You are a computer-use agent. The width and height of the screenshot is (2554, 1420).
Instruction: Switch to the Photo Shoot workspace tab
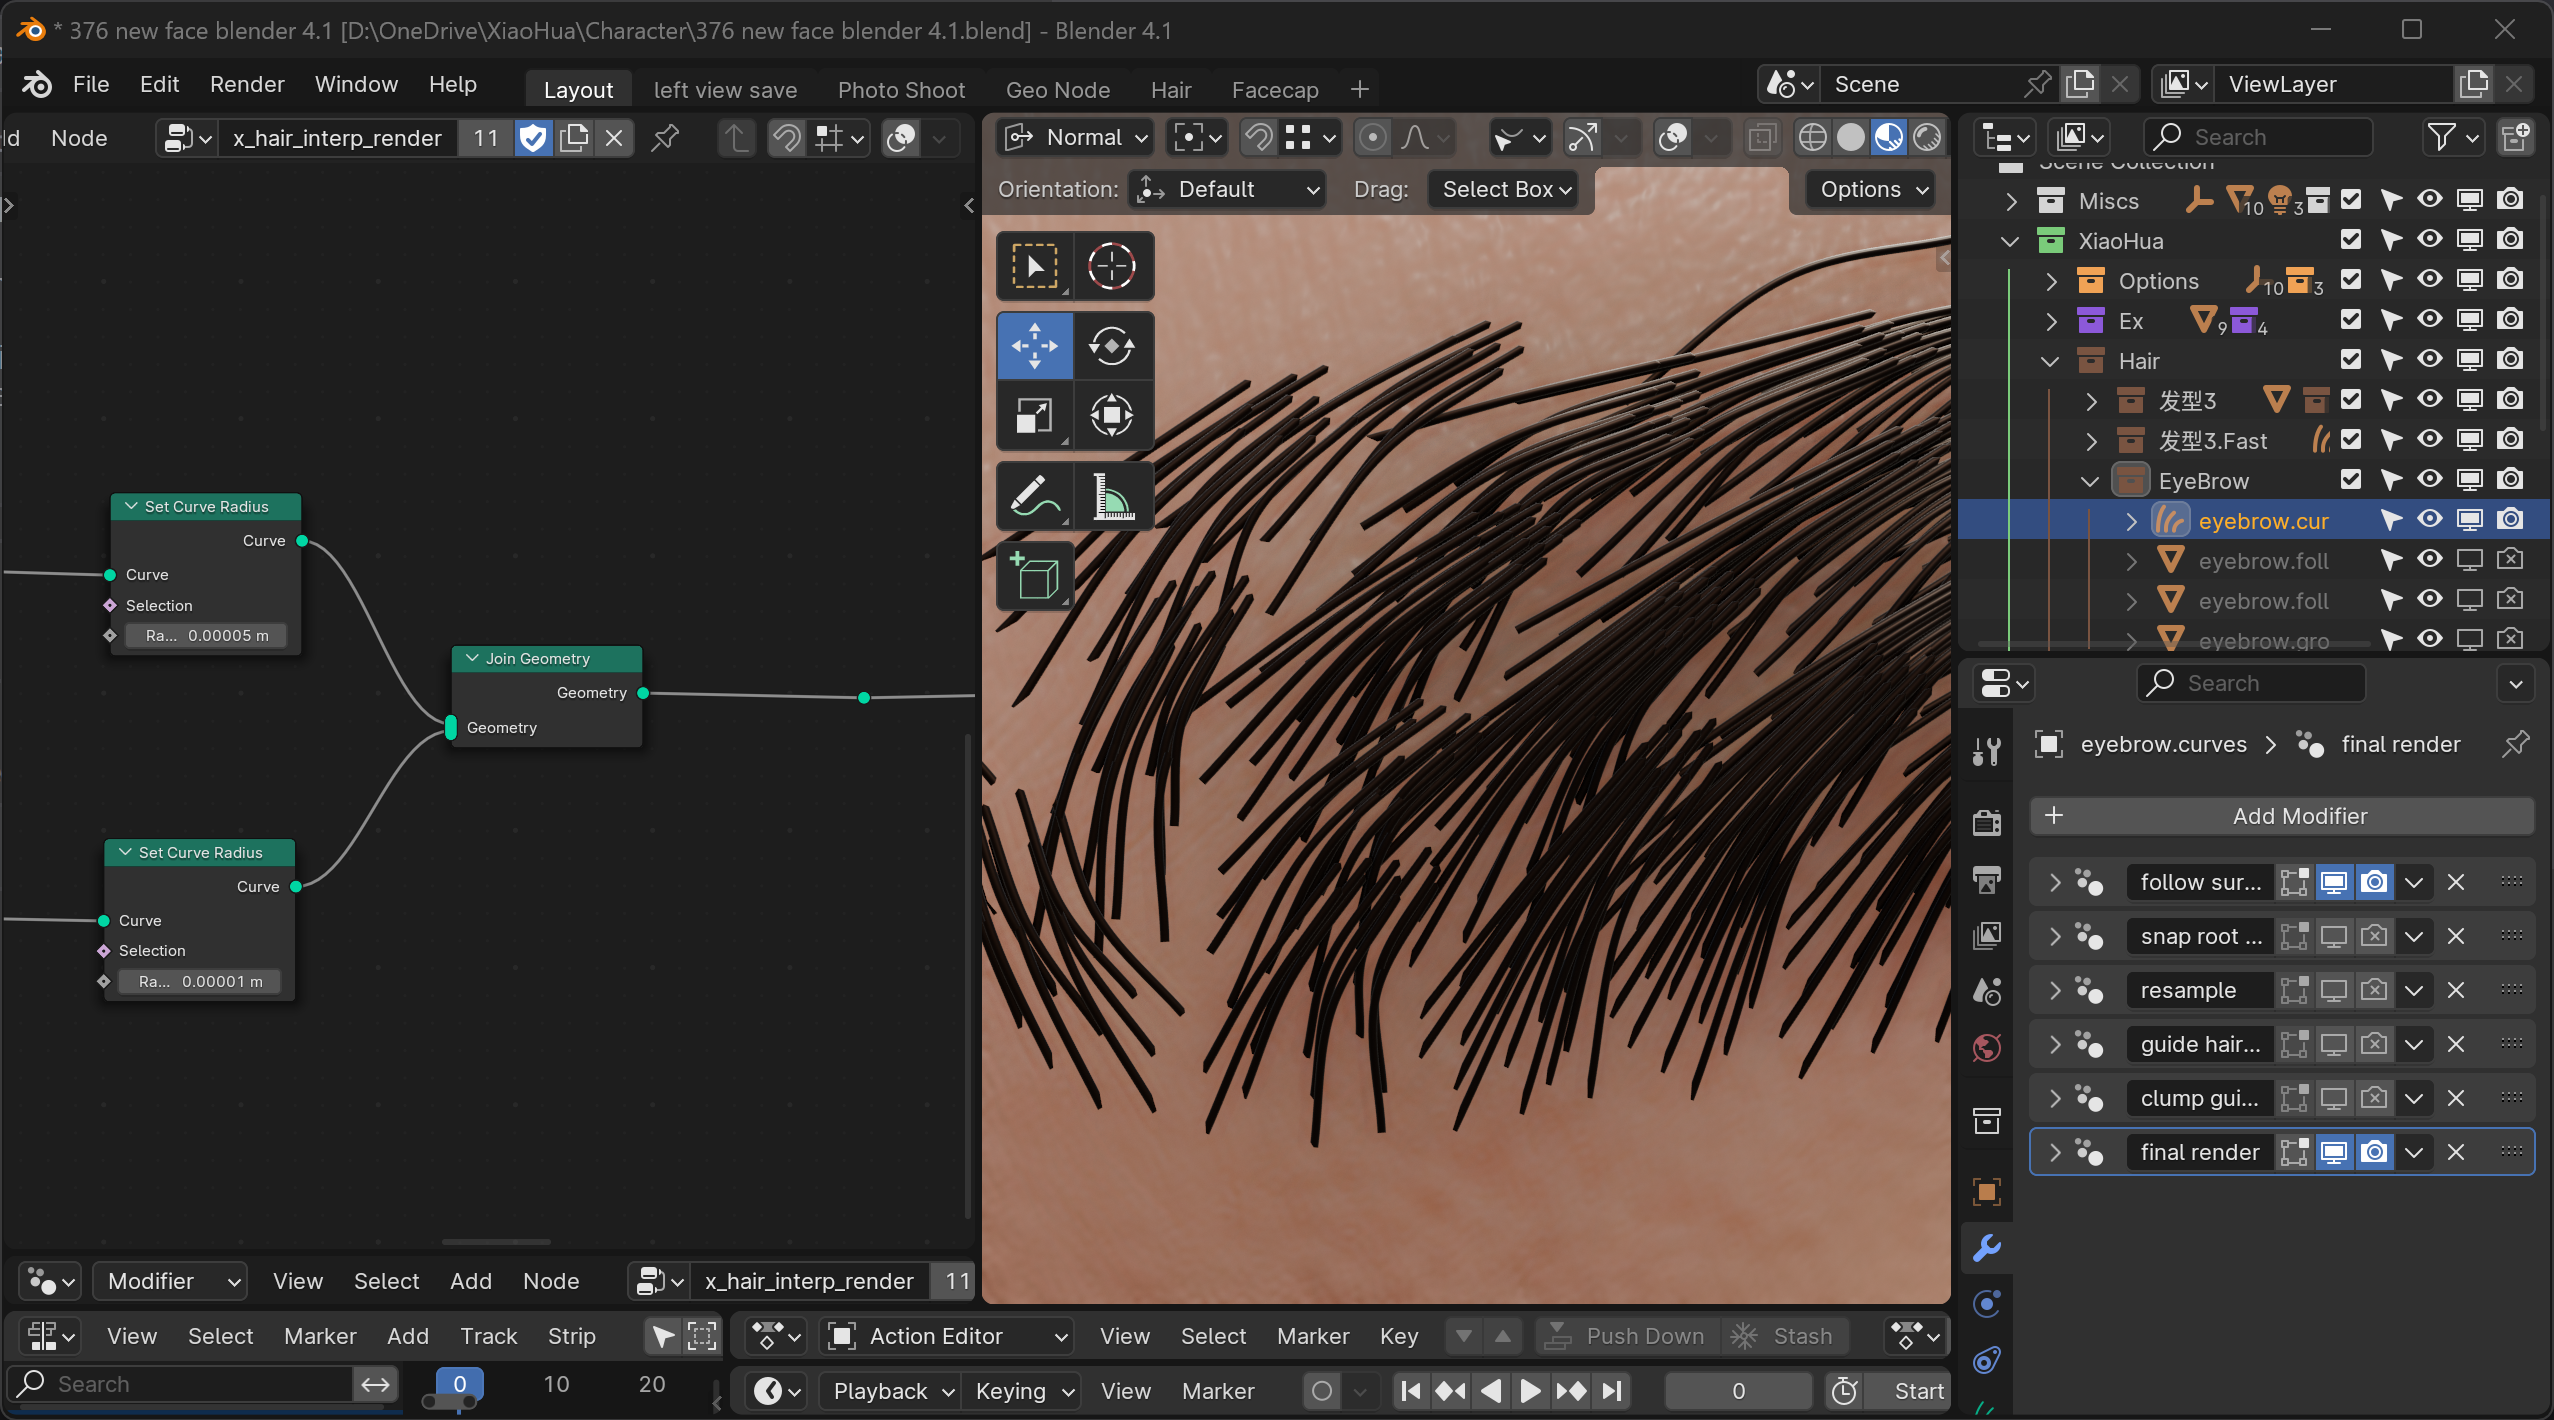pyautogui.click(x=901, y=90)
